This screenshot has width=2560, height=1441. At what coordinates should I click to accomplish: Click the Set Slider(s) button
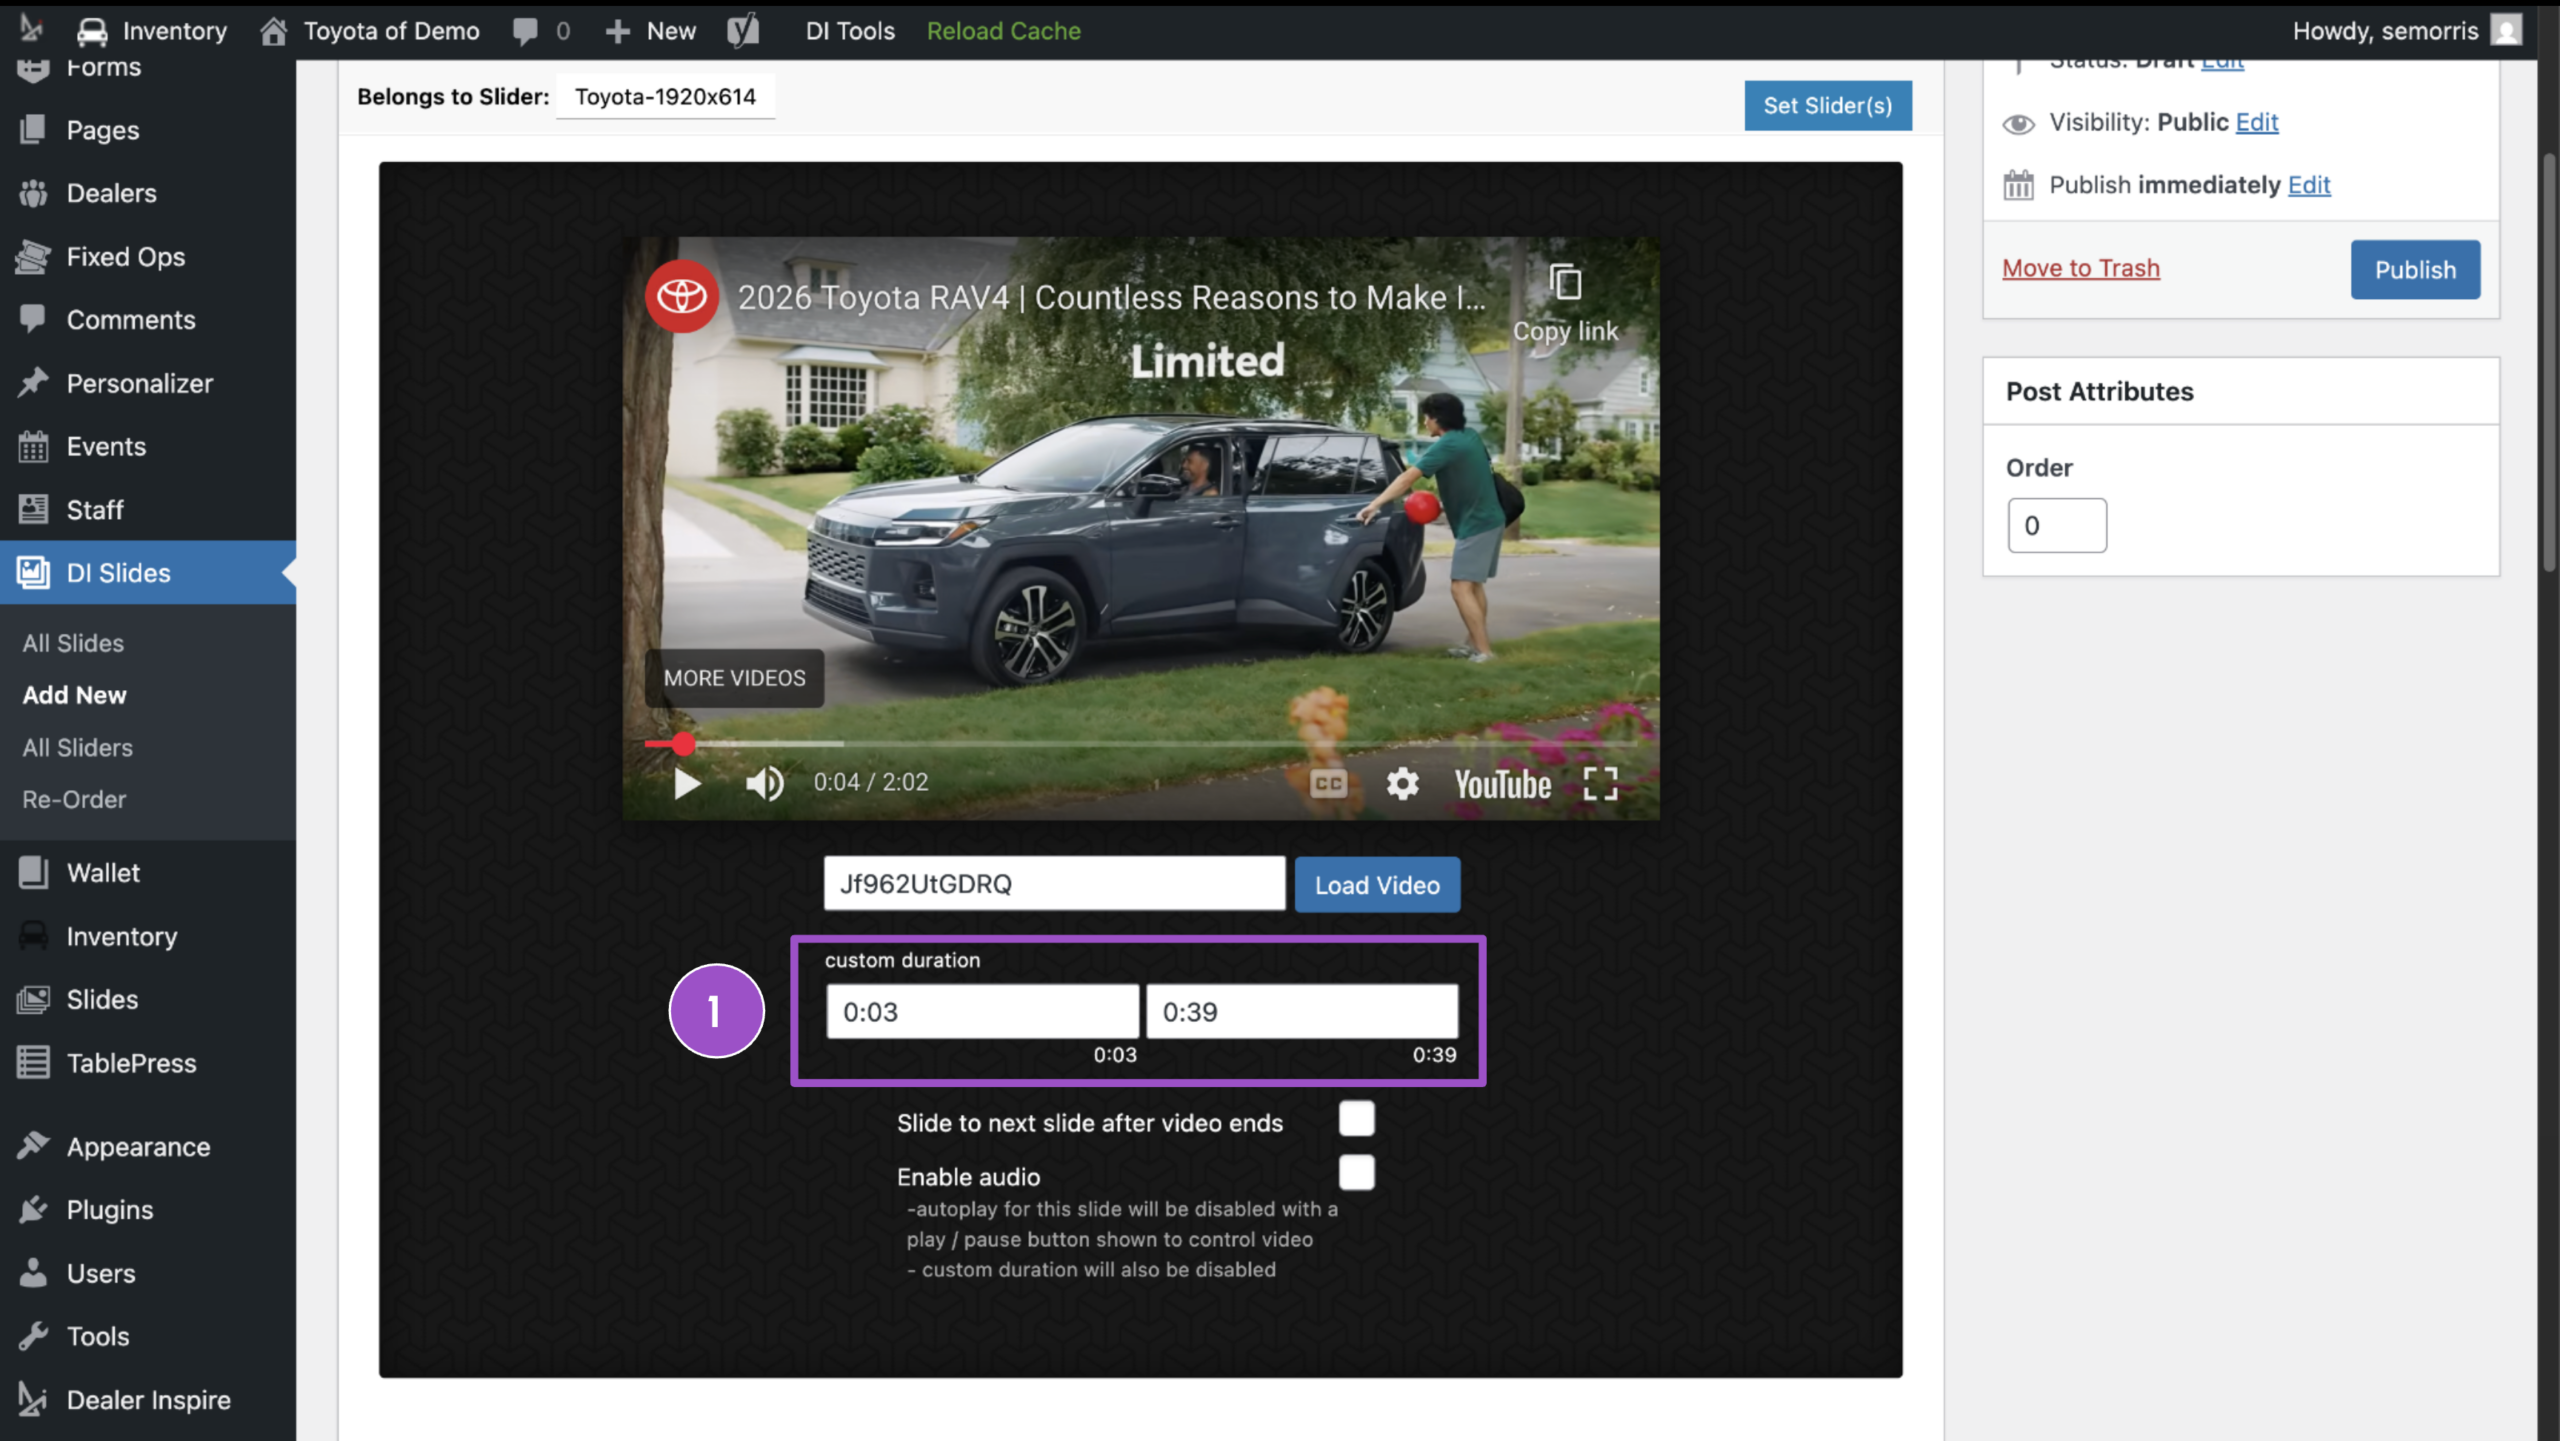click(1828, 105)
